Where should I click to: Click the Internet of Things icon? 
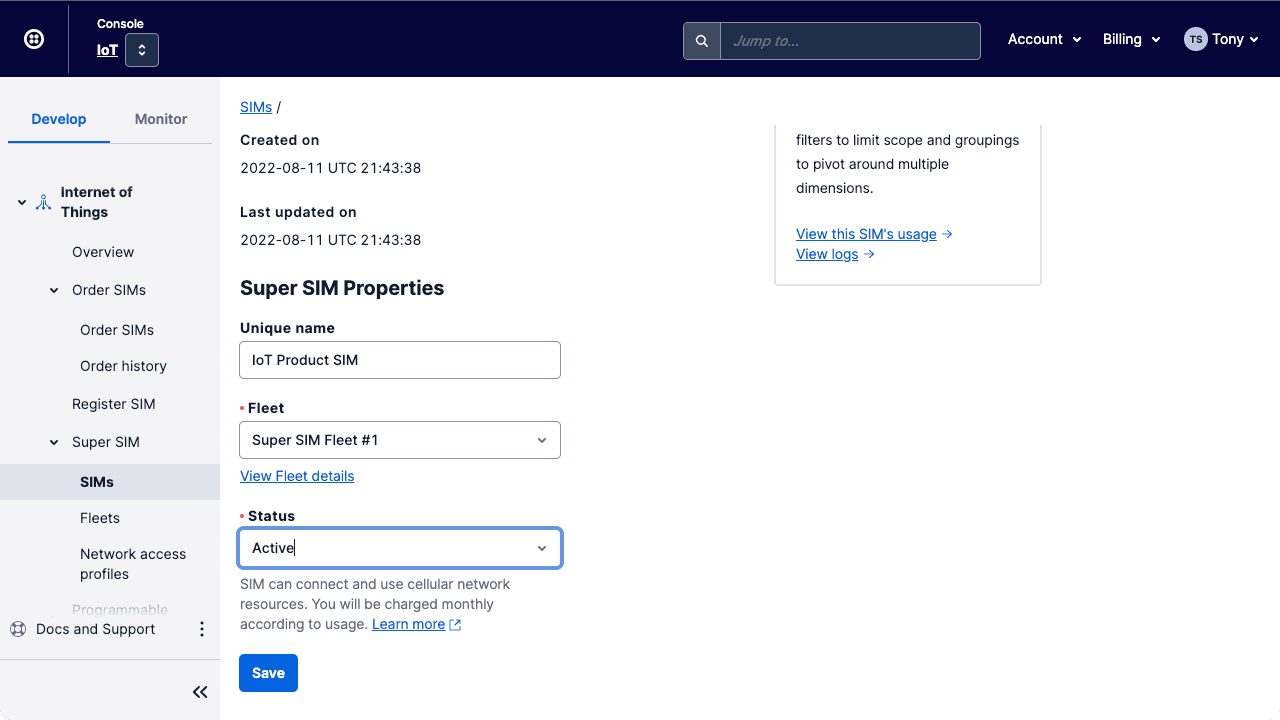43,202
